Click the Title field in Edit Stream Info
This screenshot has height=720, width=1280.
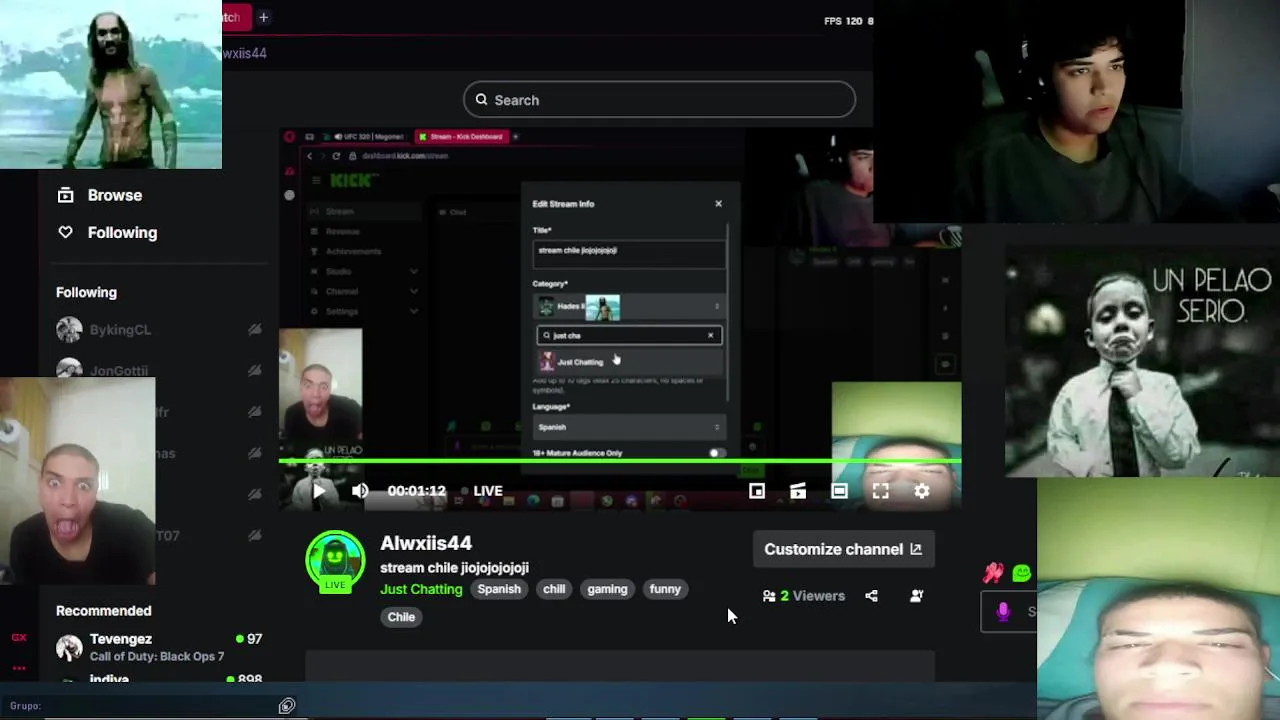(629, 254)
